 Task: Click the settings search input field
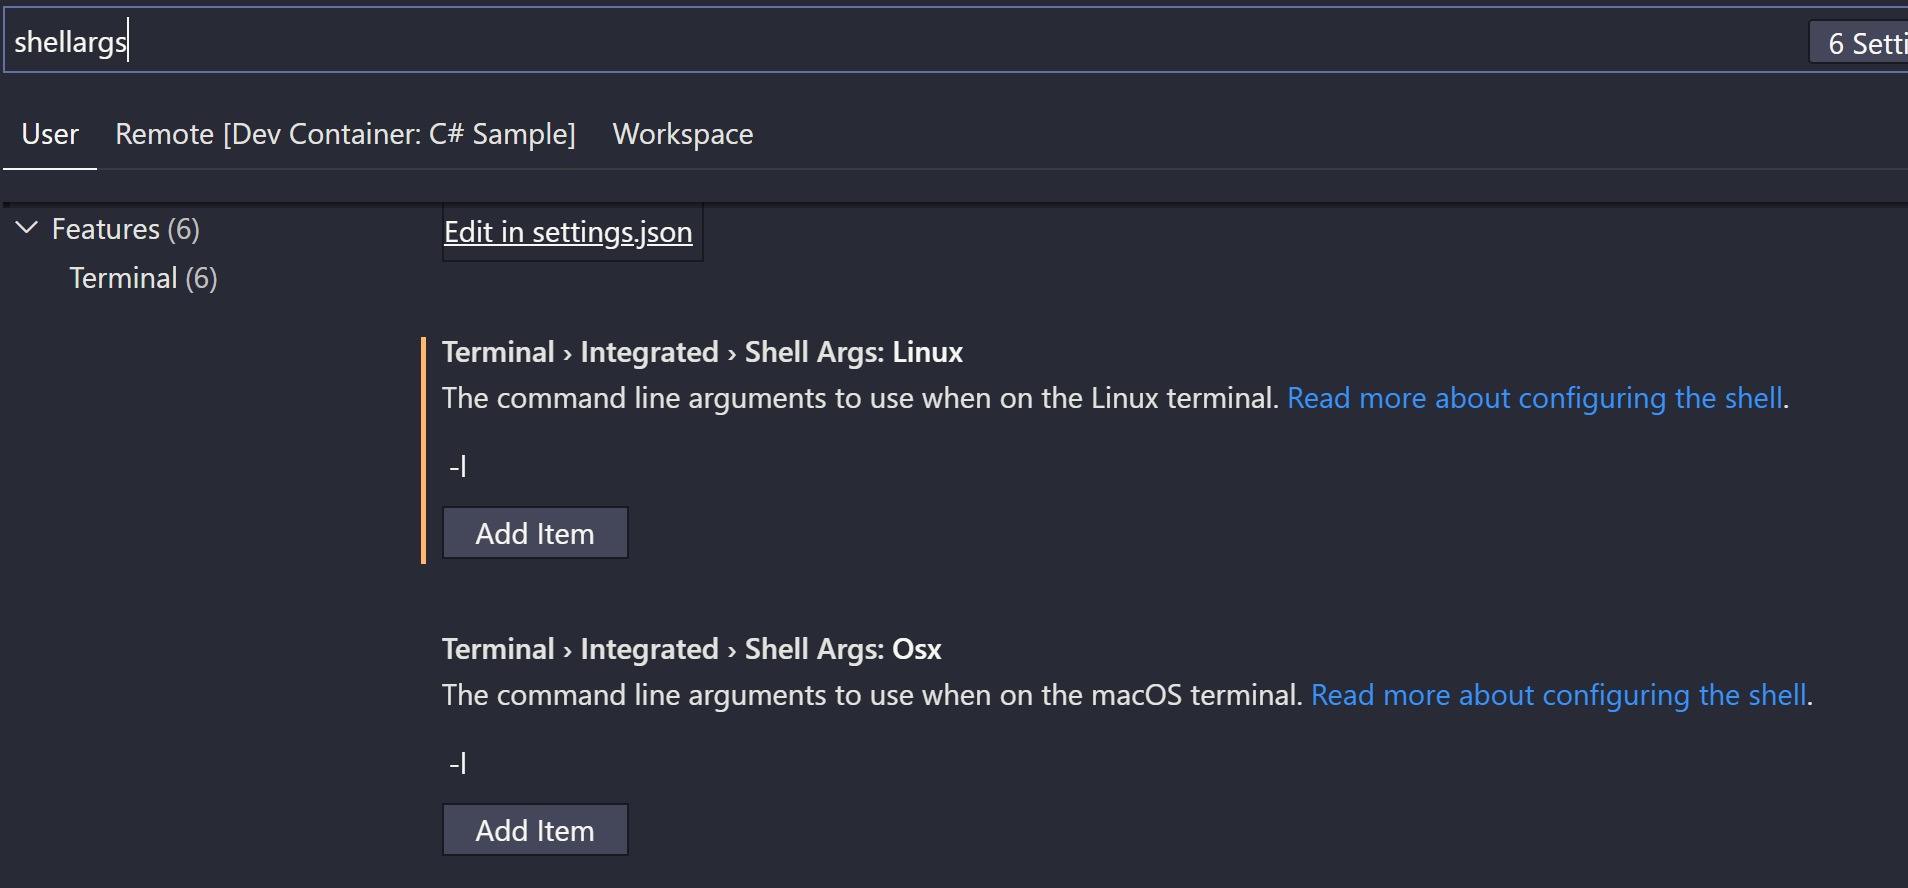pyautogui.click(x=600, y=40)
